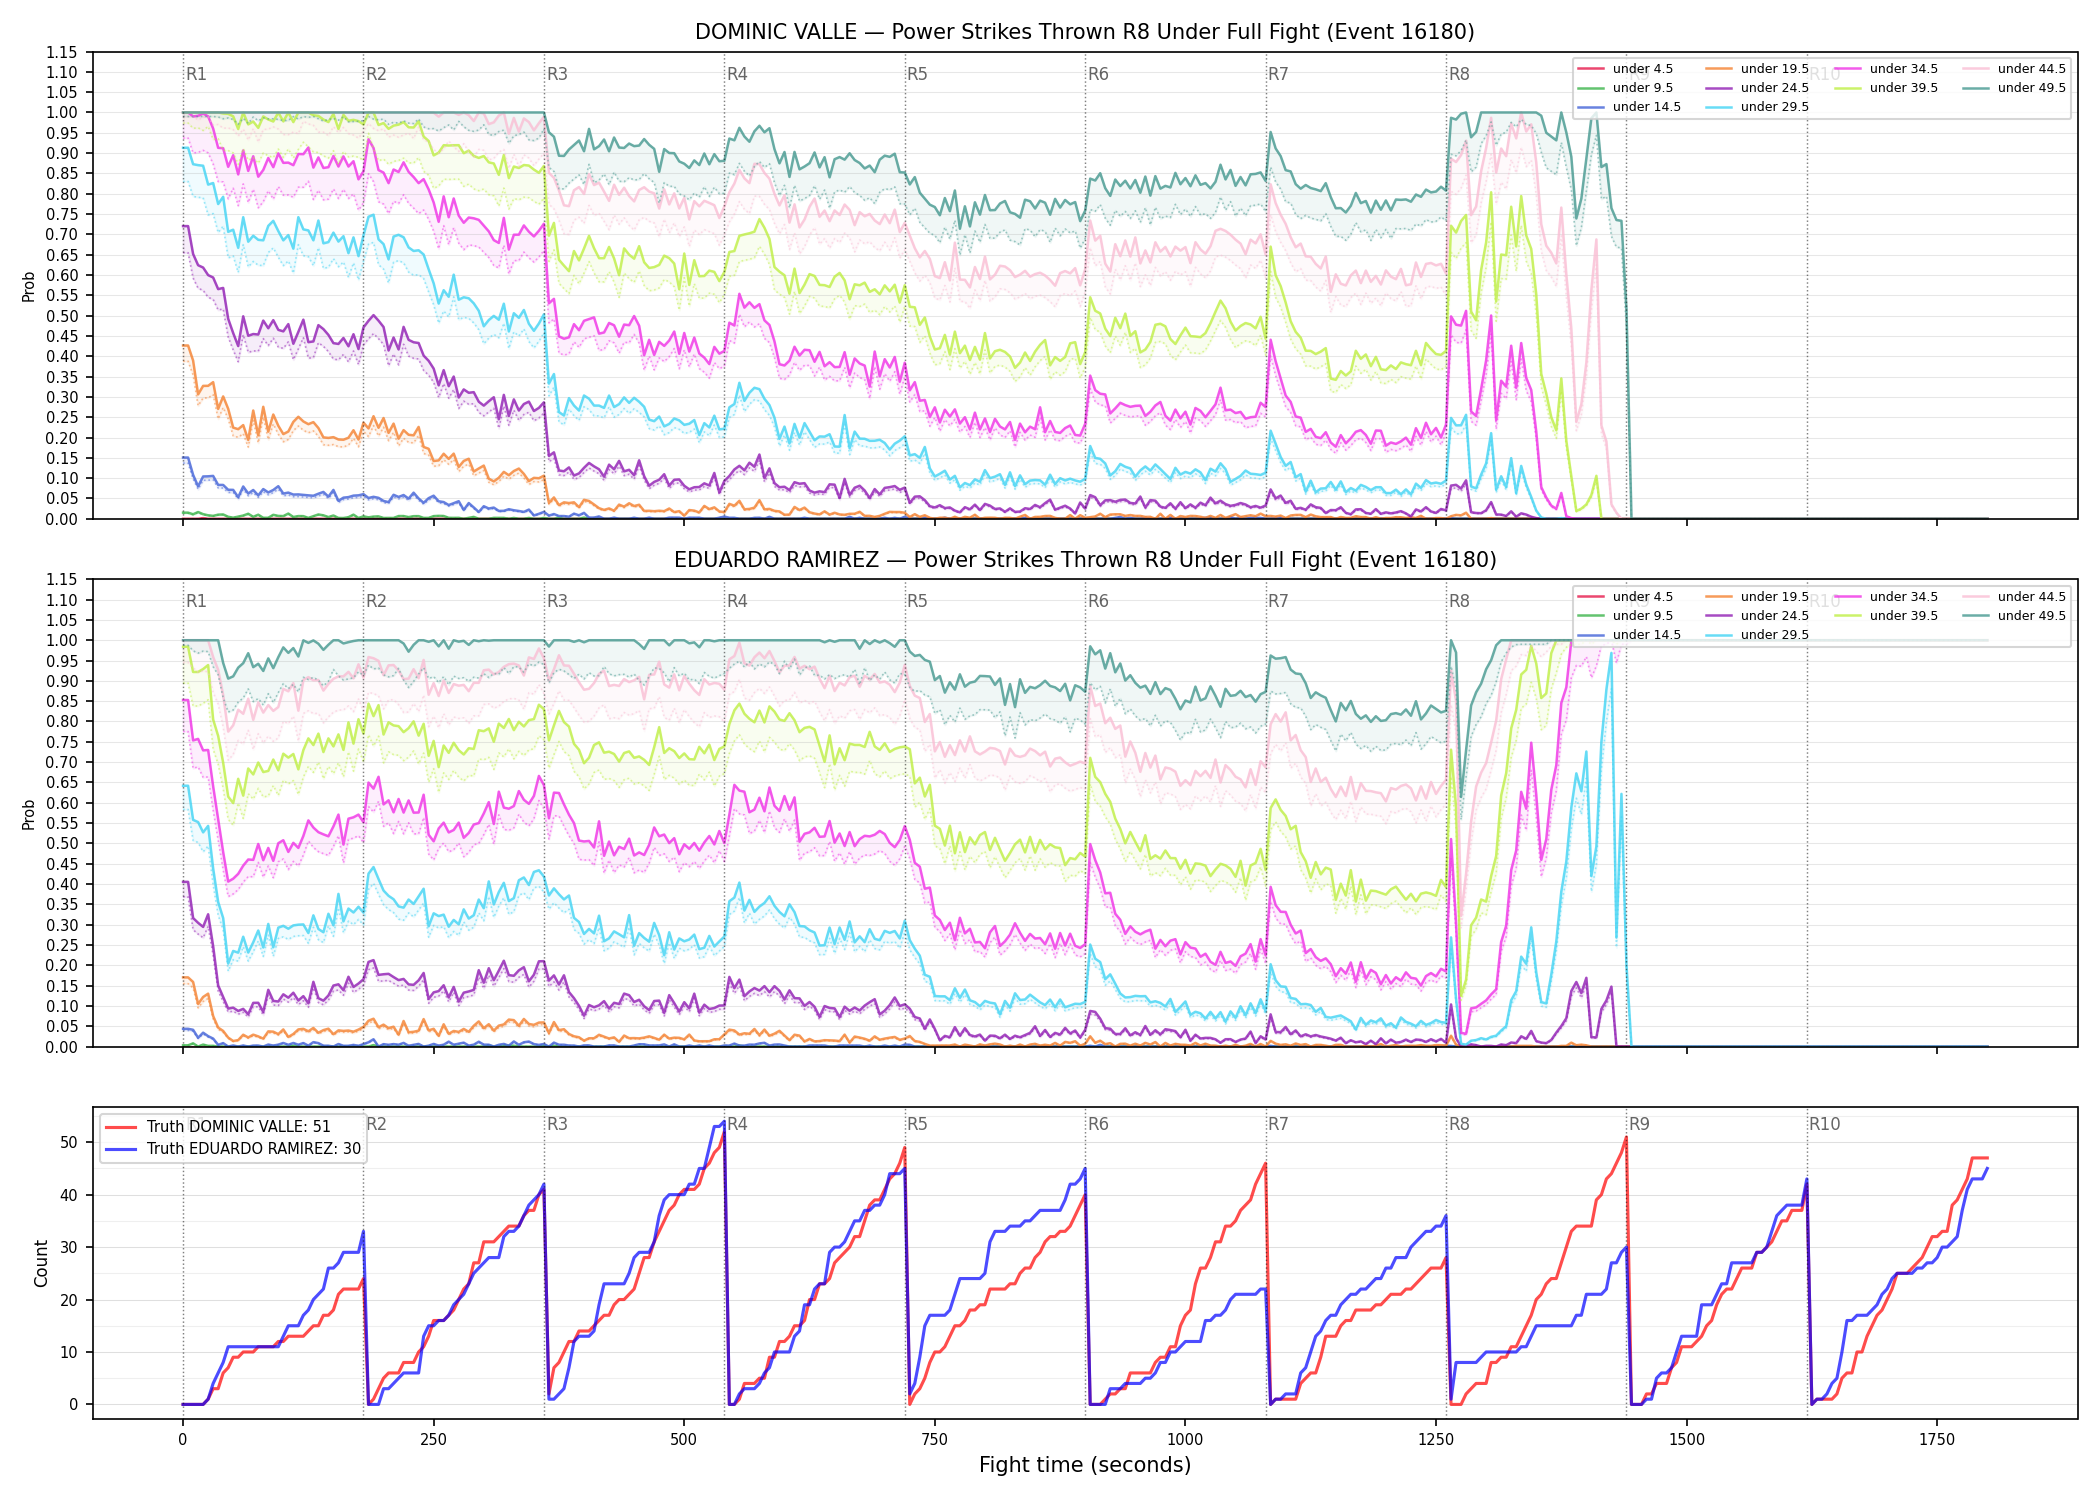The height and width of the screenshot is (1500, 2100).
Task: Select 'under 44.5' legend entry in Dominic Valle chart
Action: click(x=2014, y=69)
